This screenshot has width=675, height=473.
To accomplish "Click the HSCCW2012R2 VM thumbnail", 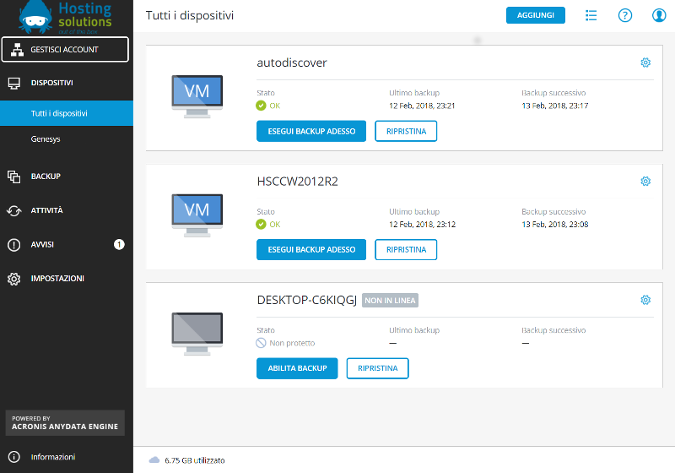I will [x=197, y=215].
